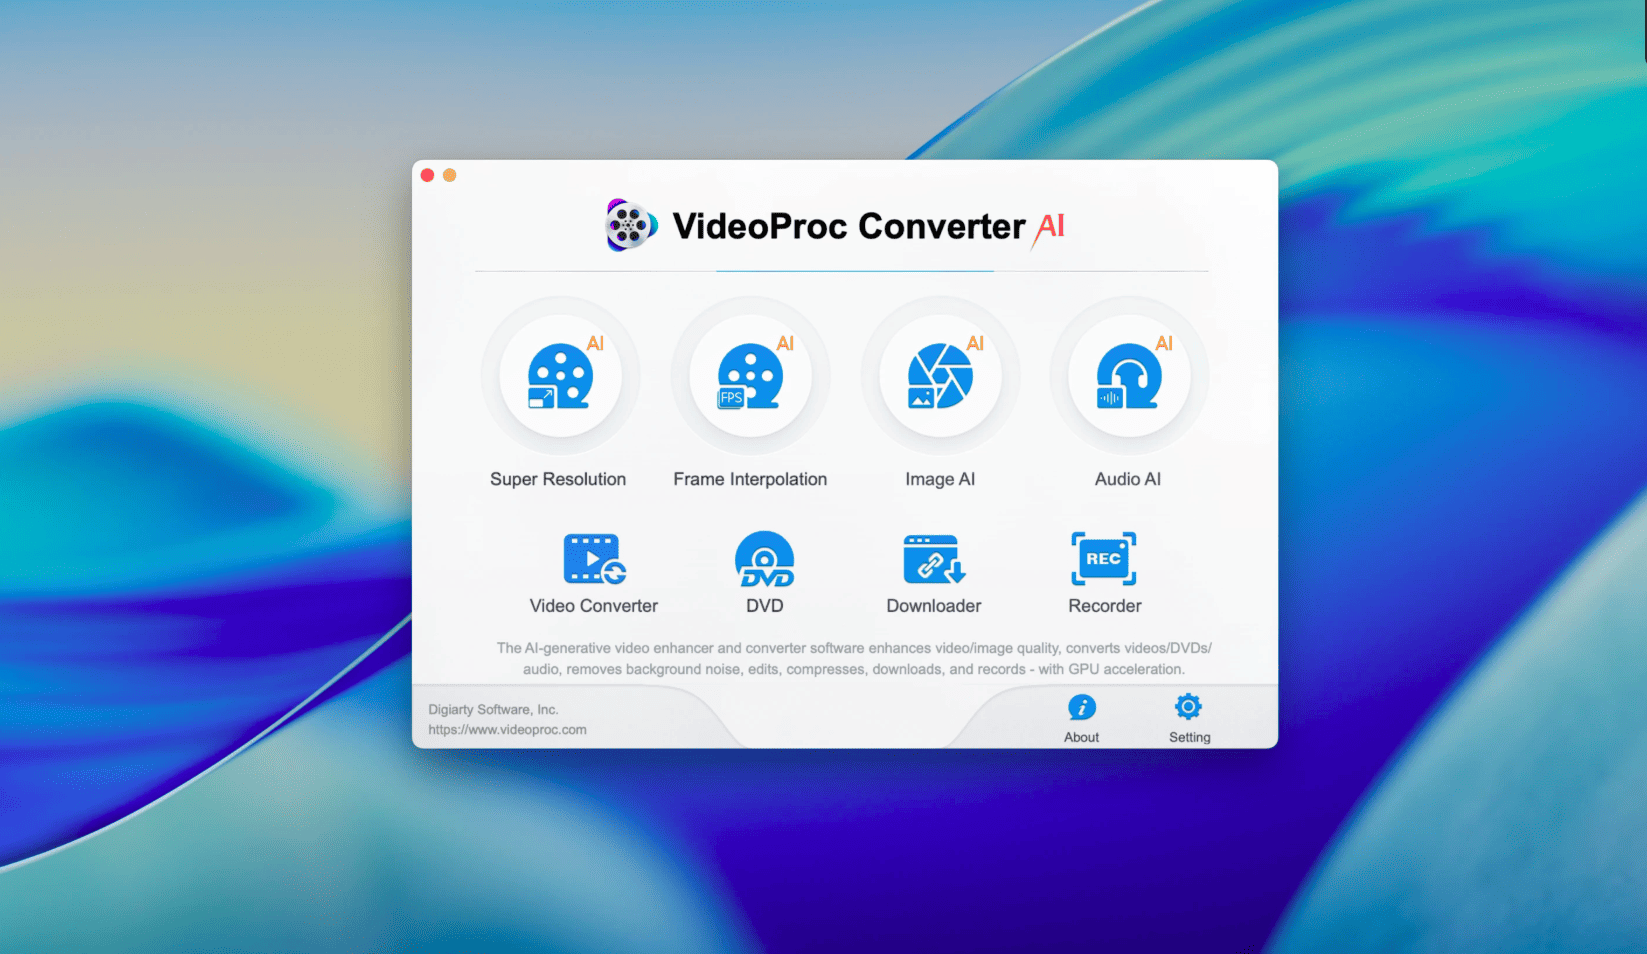This screenshot has width=1647, height=954.
Task: Open the Setting gear icon
Action: coord(1188,707)
